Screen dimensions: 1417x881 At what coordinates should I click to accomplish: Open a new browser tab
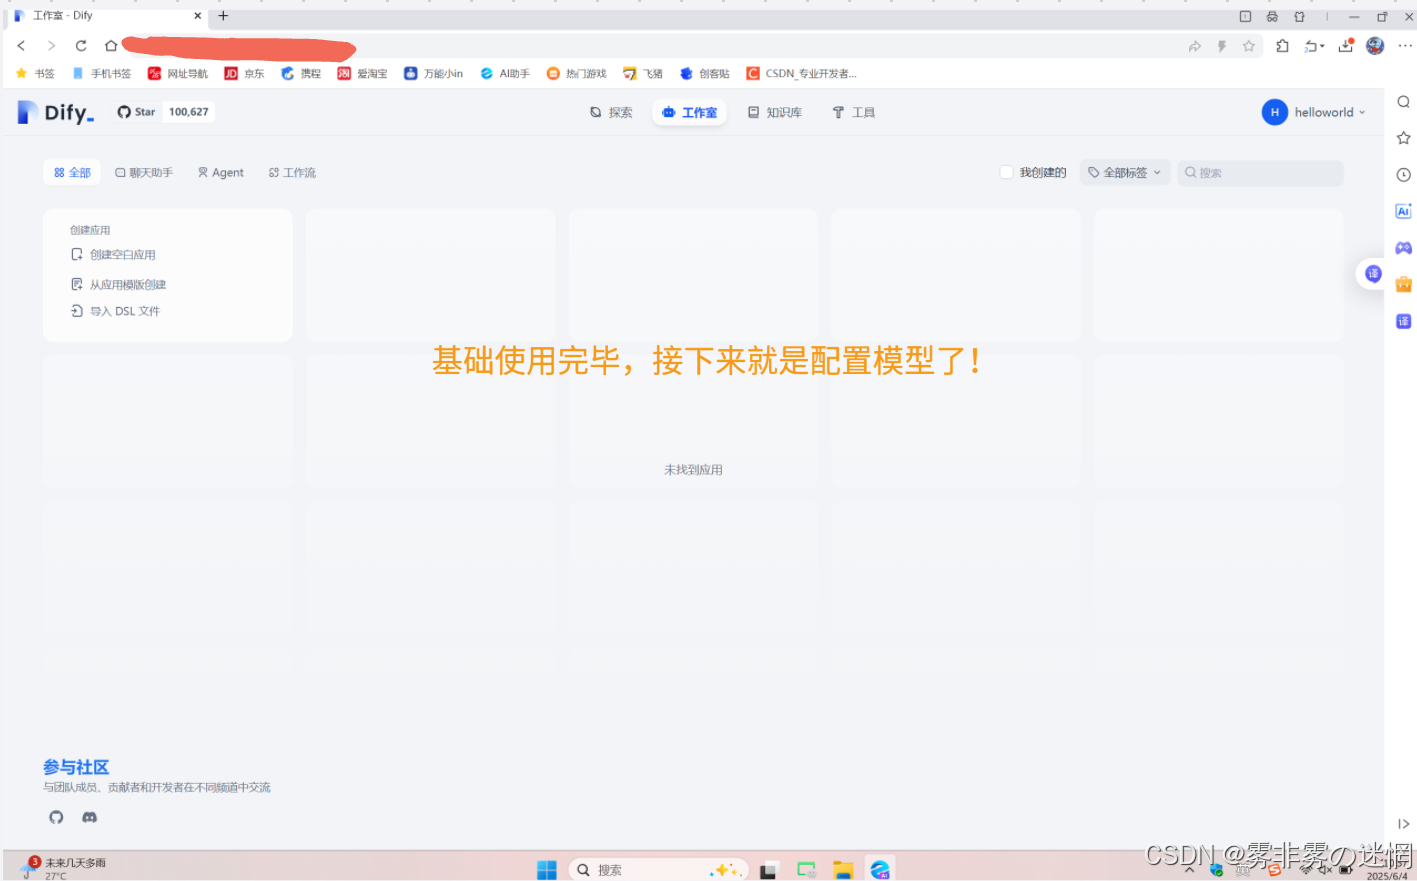point(223,16)
